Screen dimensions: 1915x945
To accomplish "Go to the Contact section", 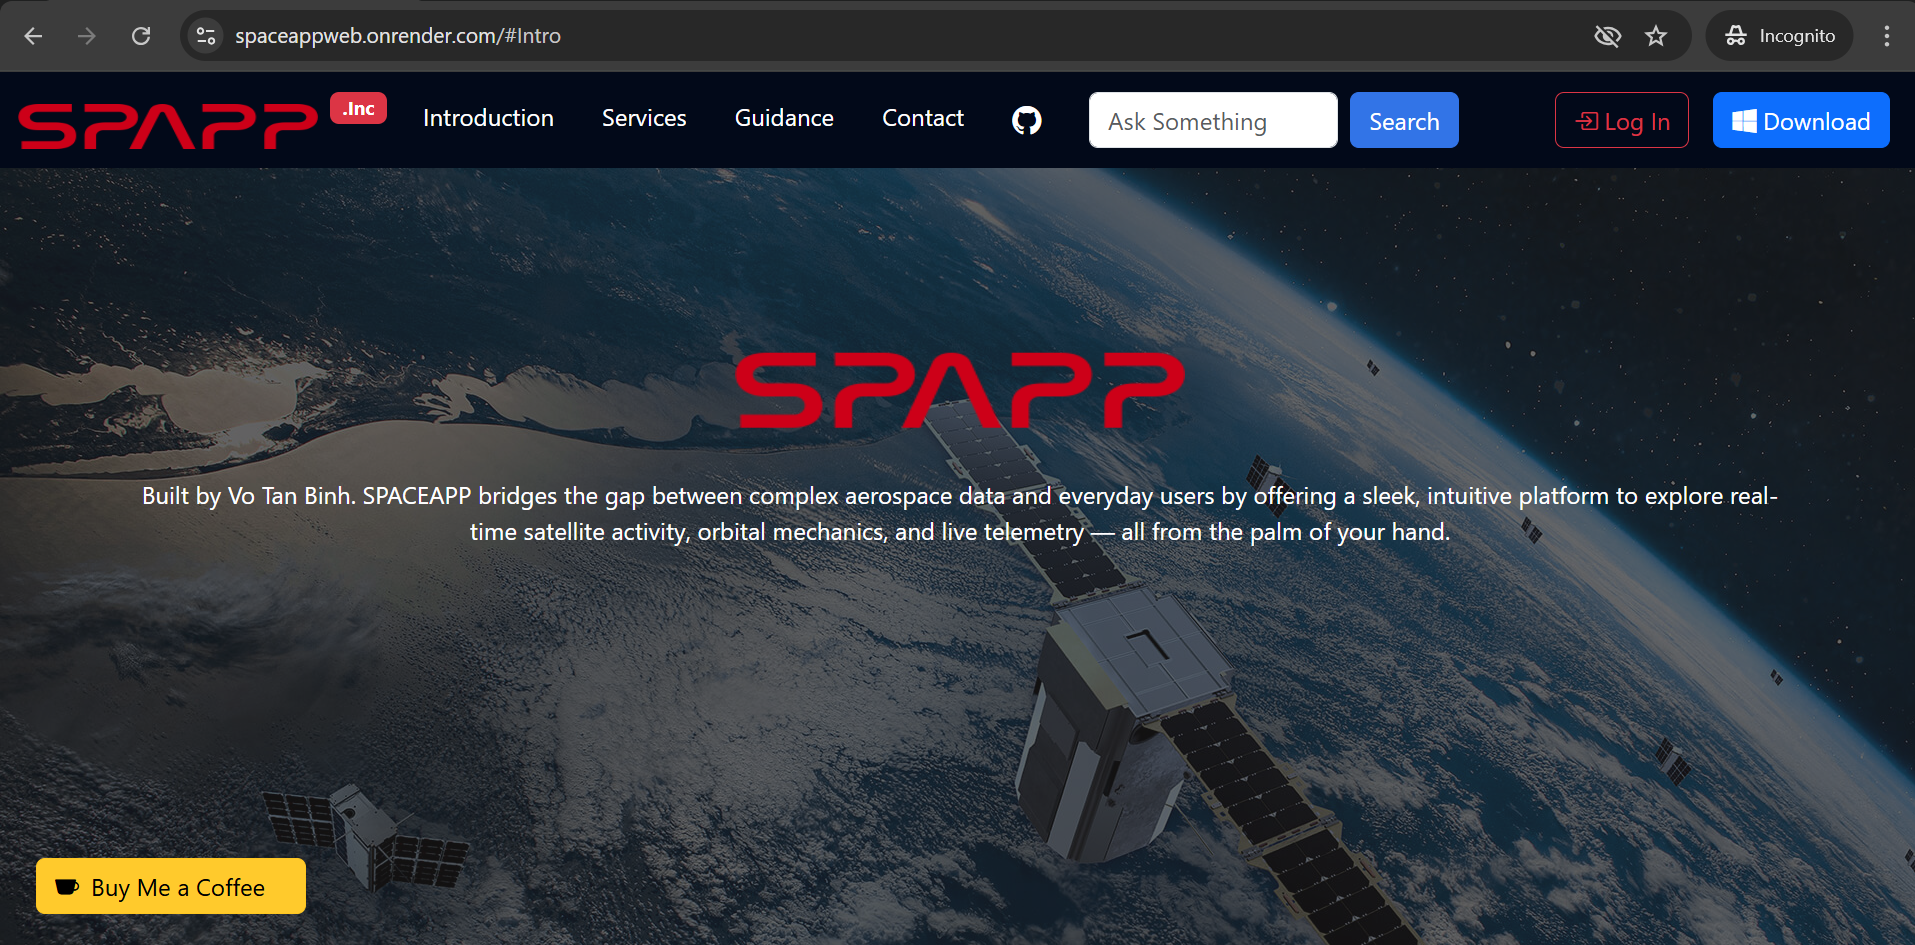I will [922, 118].
